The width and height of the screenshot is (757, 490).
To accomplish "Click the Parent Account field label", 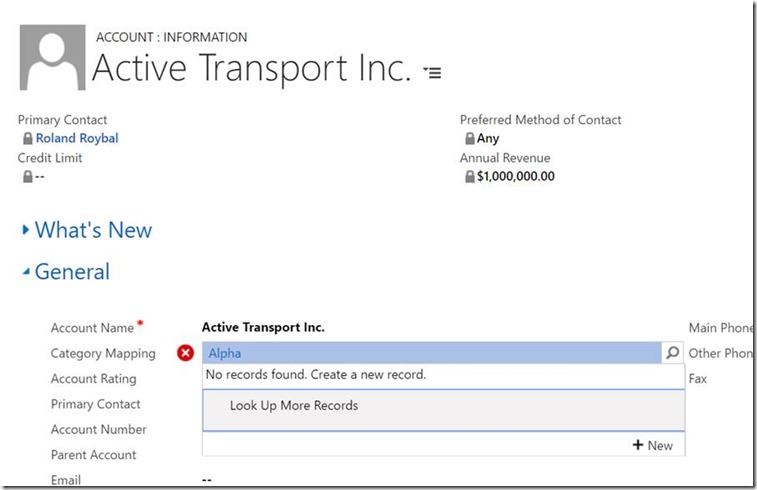I will 96,455.
